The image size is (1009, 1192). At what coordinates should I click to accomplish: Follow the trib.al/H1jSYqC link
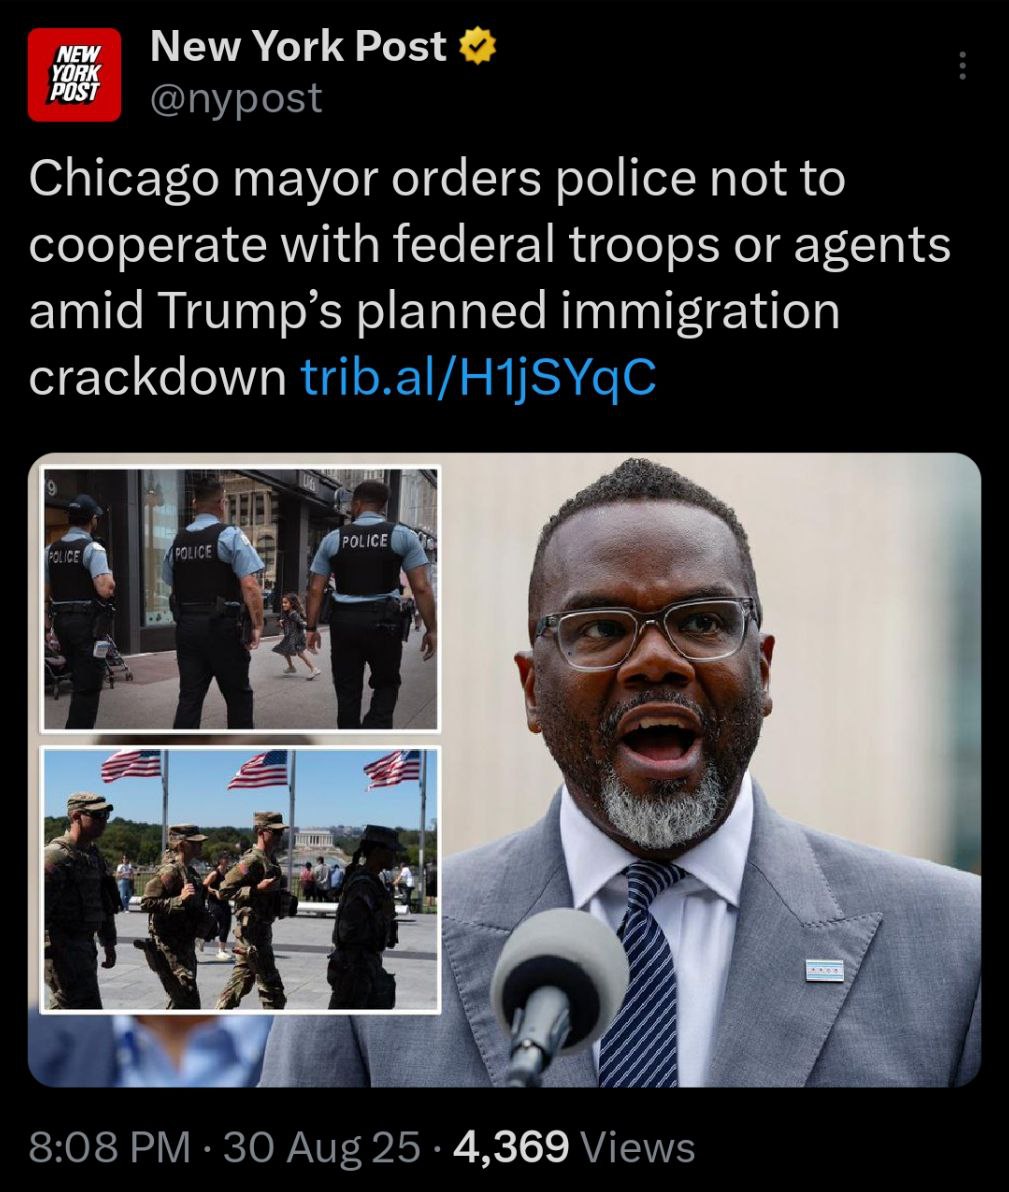click(478, 376)
